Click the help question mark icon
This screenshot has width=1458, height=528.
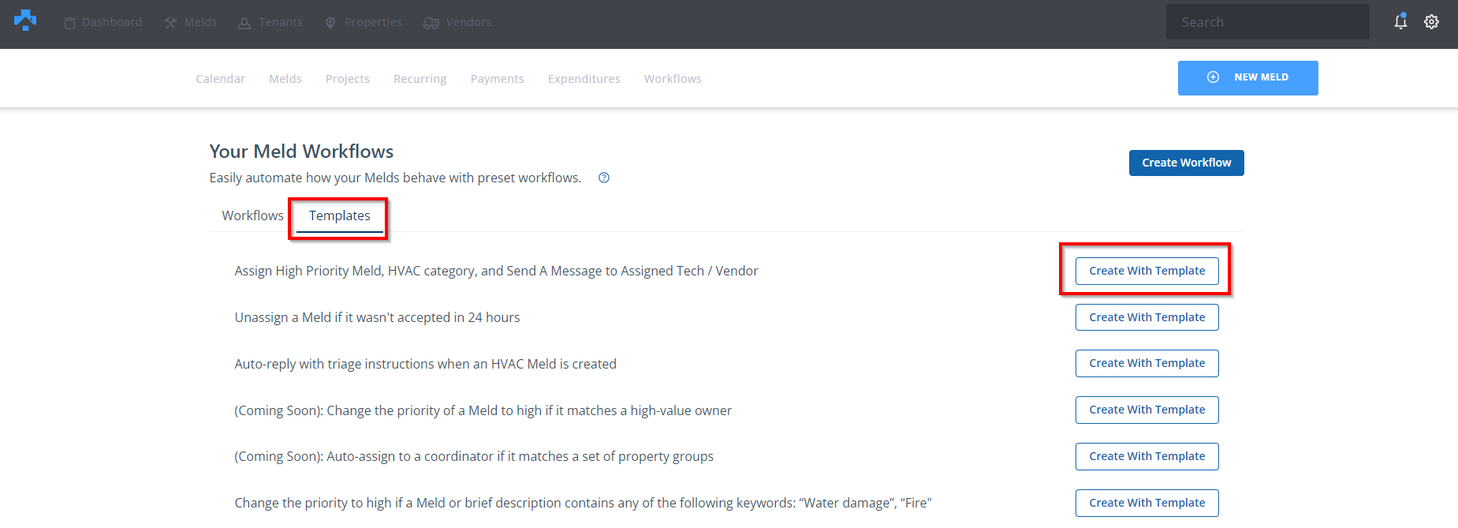tap(604, 178)
